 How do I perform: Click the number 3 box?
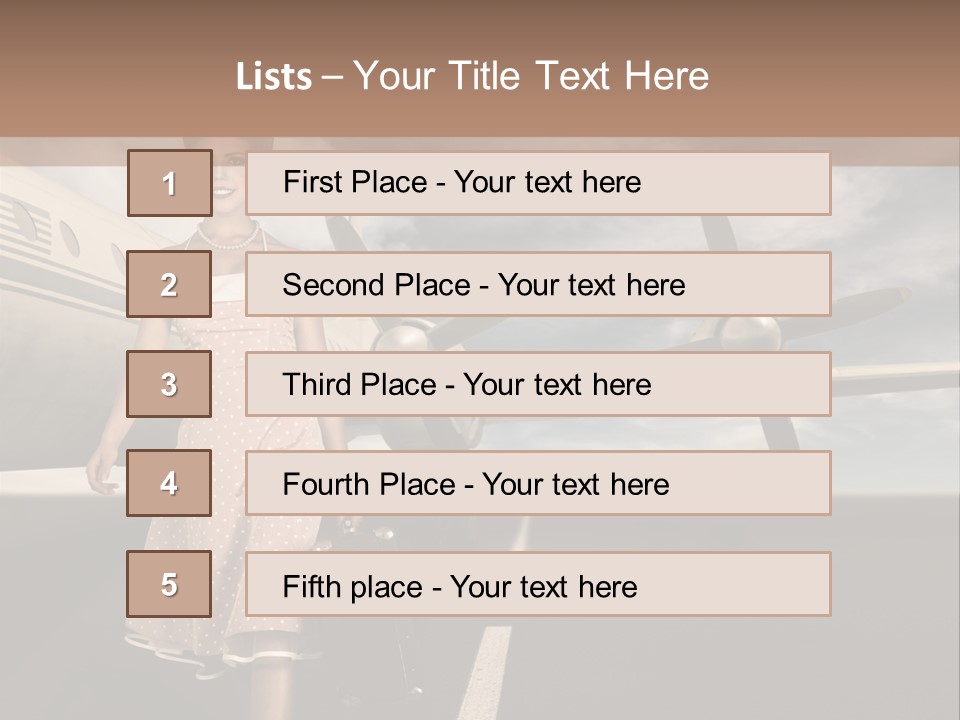[x=169, y=384]
